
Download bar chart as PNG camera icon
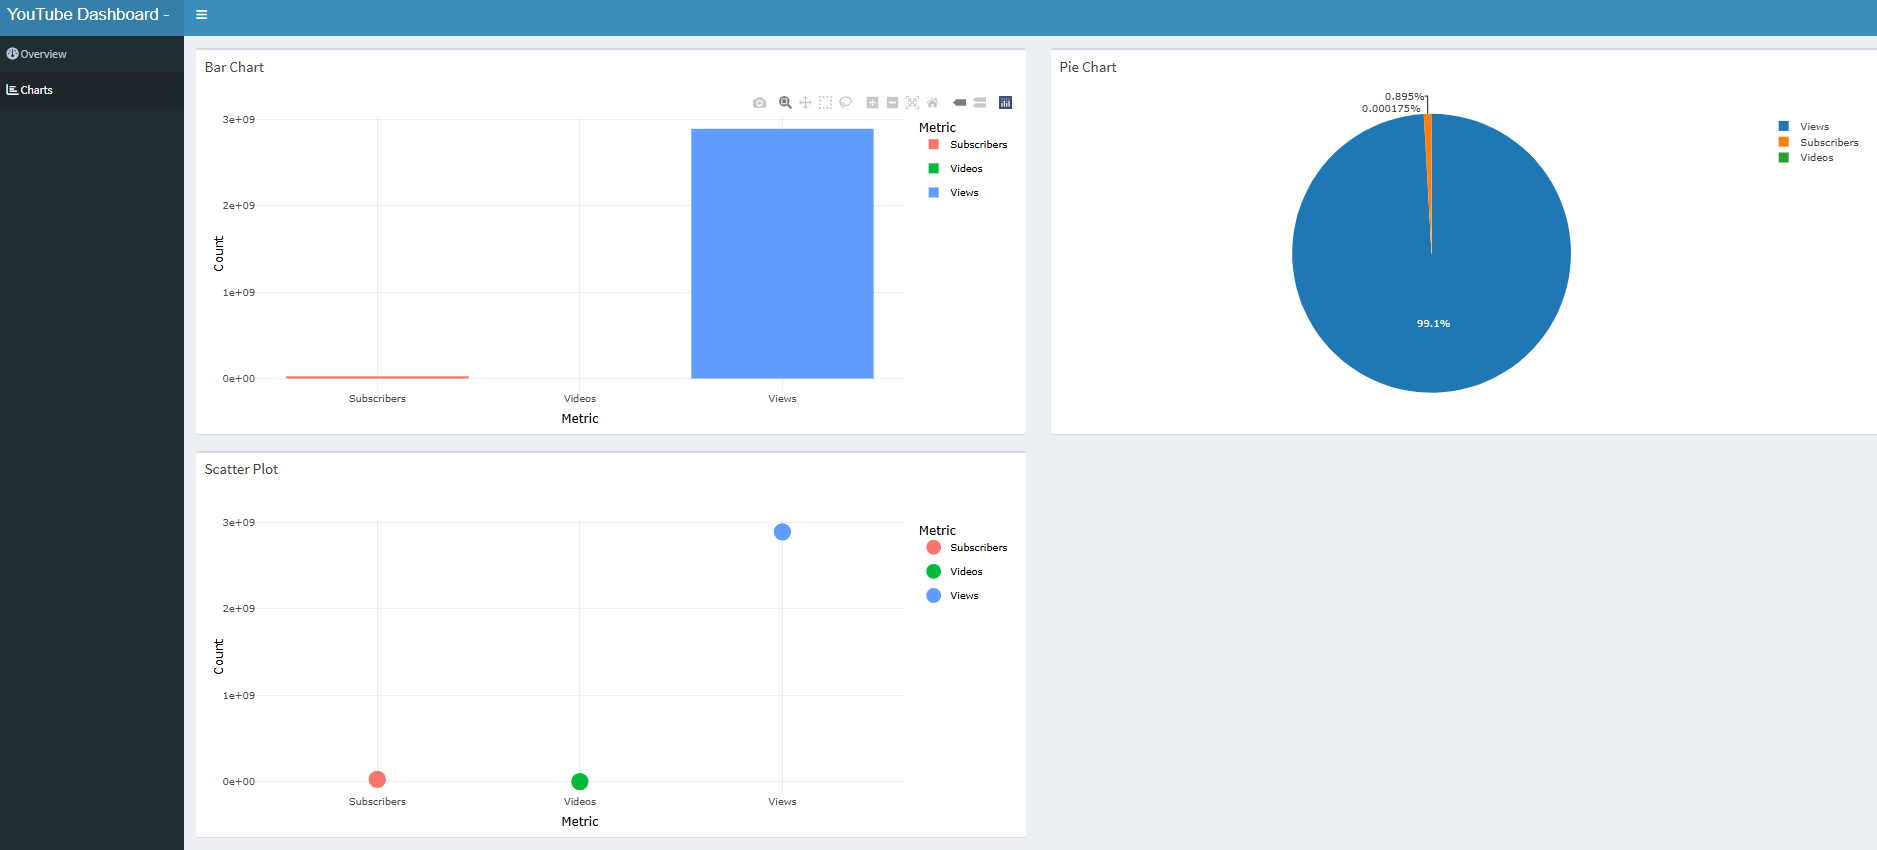pyautogui.click(x=759, y=102)
